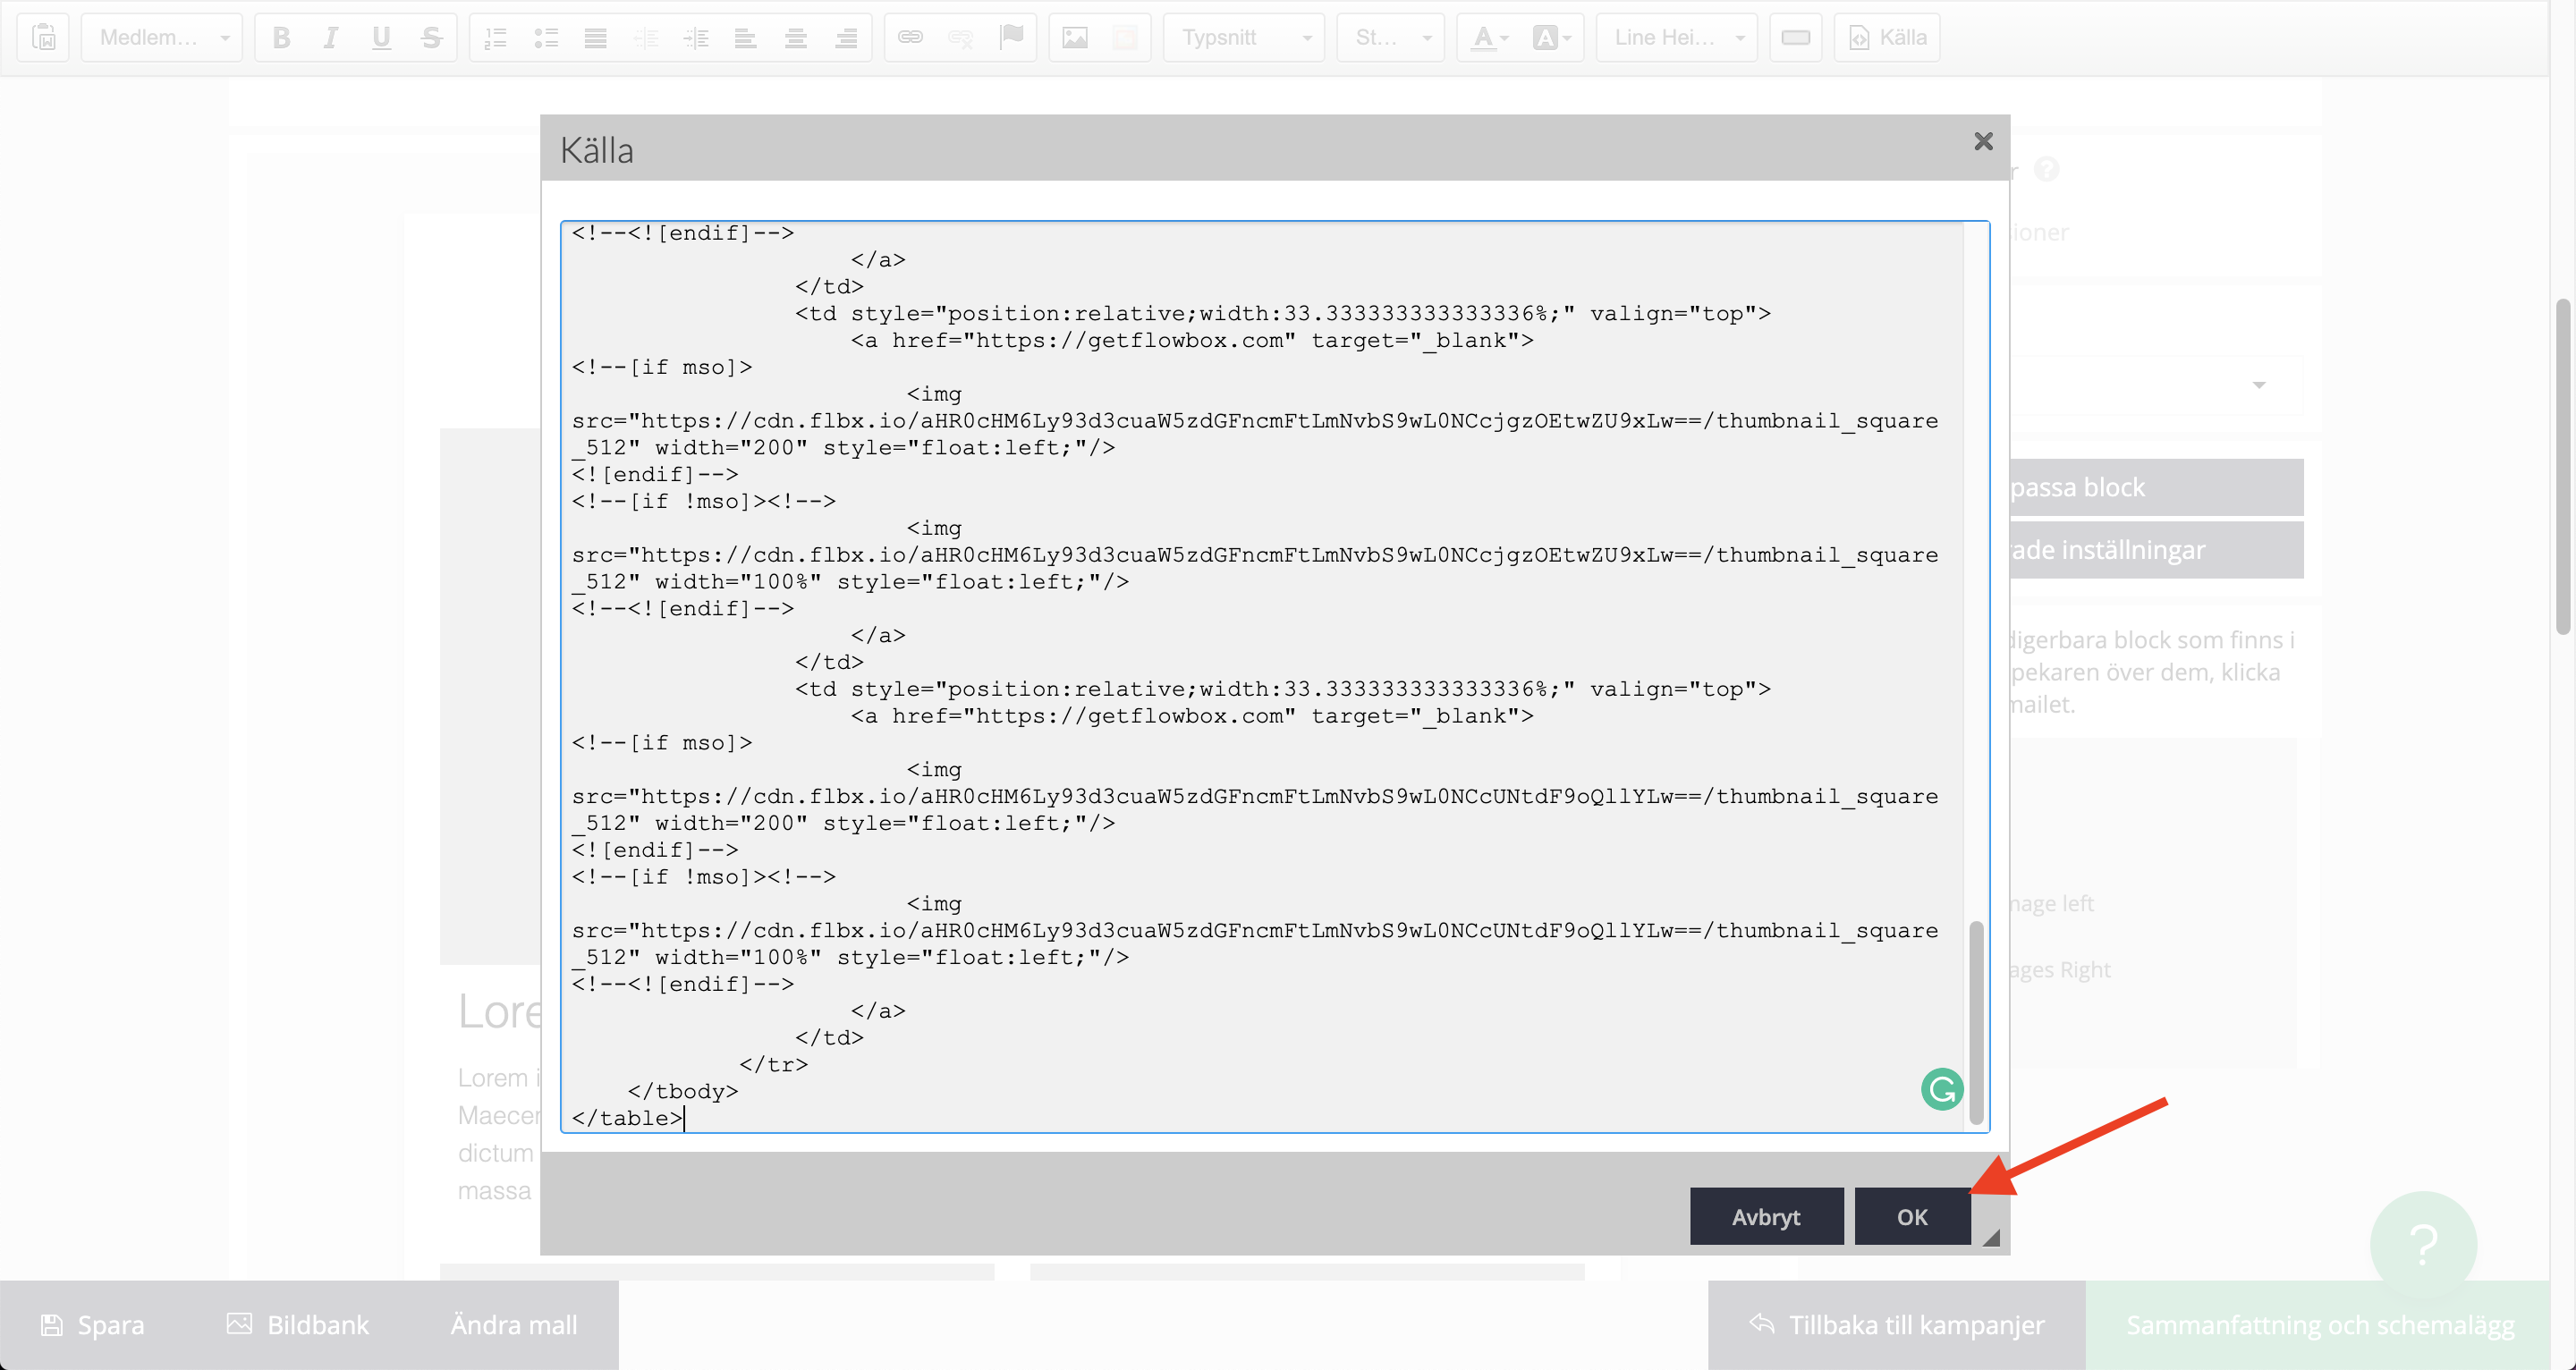Screen dimensions: 2576x1370
Task: Click the help question mark bubble
Action: point(2422,1244)
